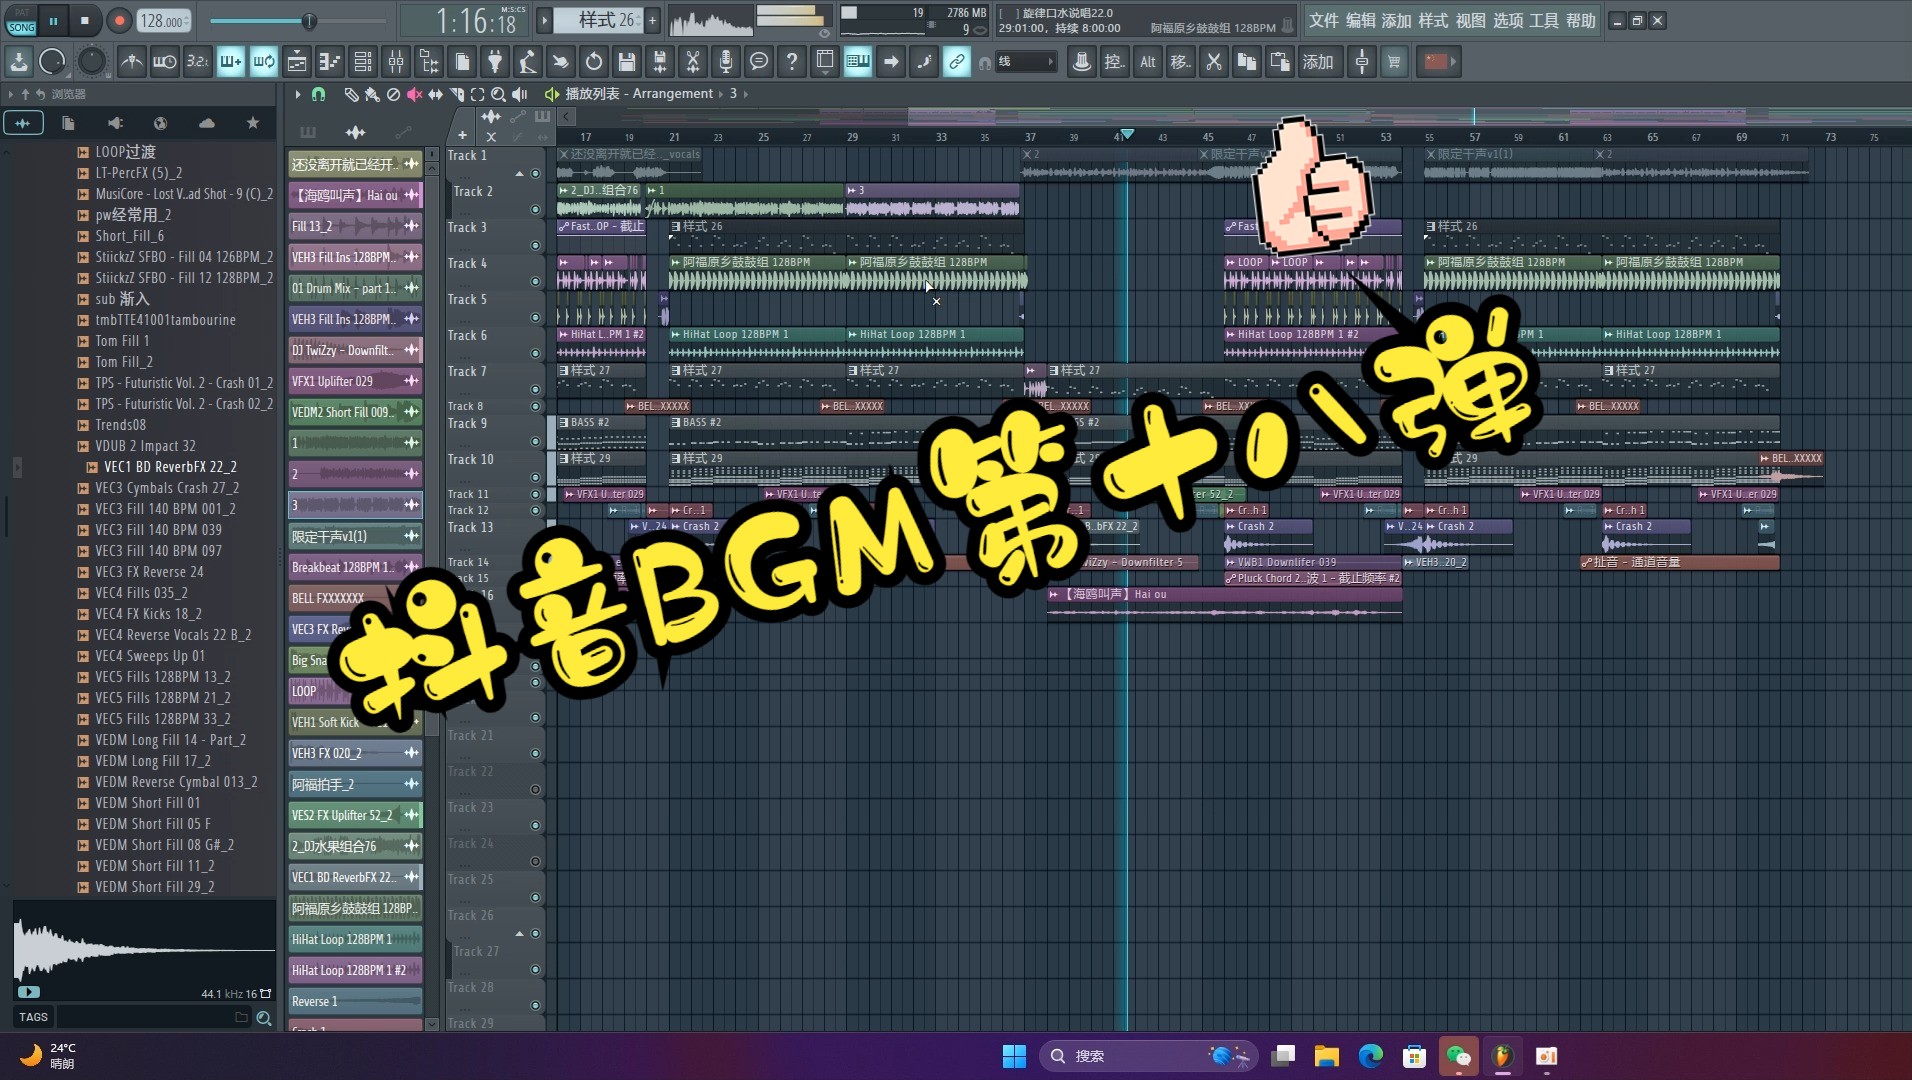Screen dimensions: 1912x1080
Task: Open the Mixer view
Action: coord(396,62)
